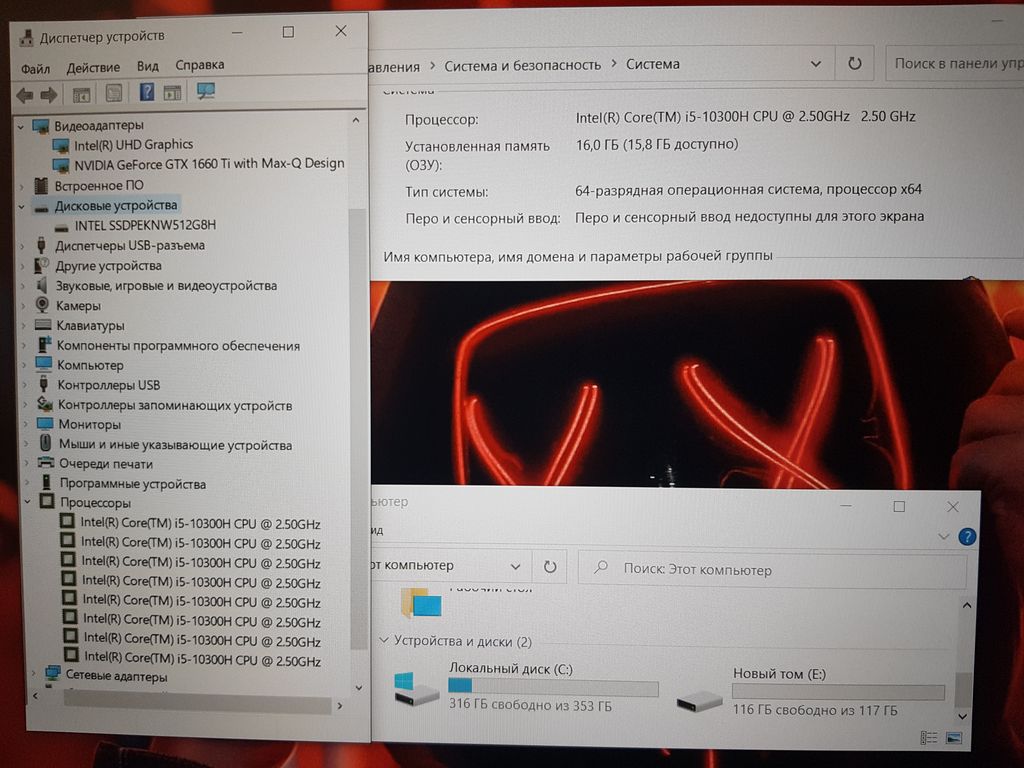Click the Help question mark toolbar icon

tap(146, 93)
